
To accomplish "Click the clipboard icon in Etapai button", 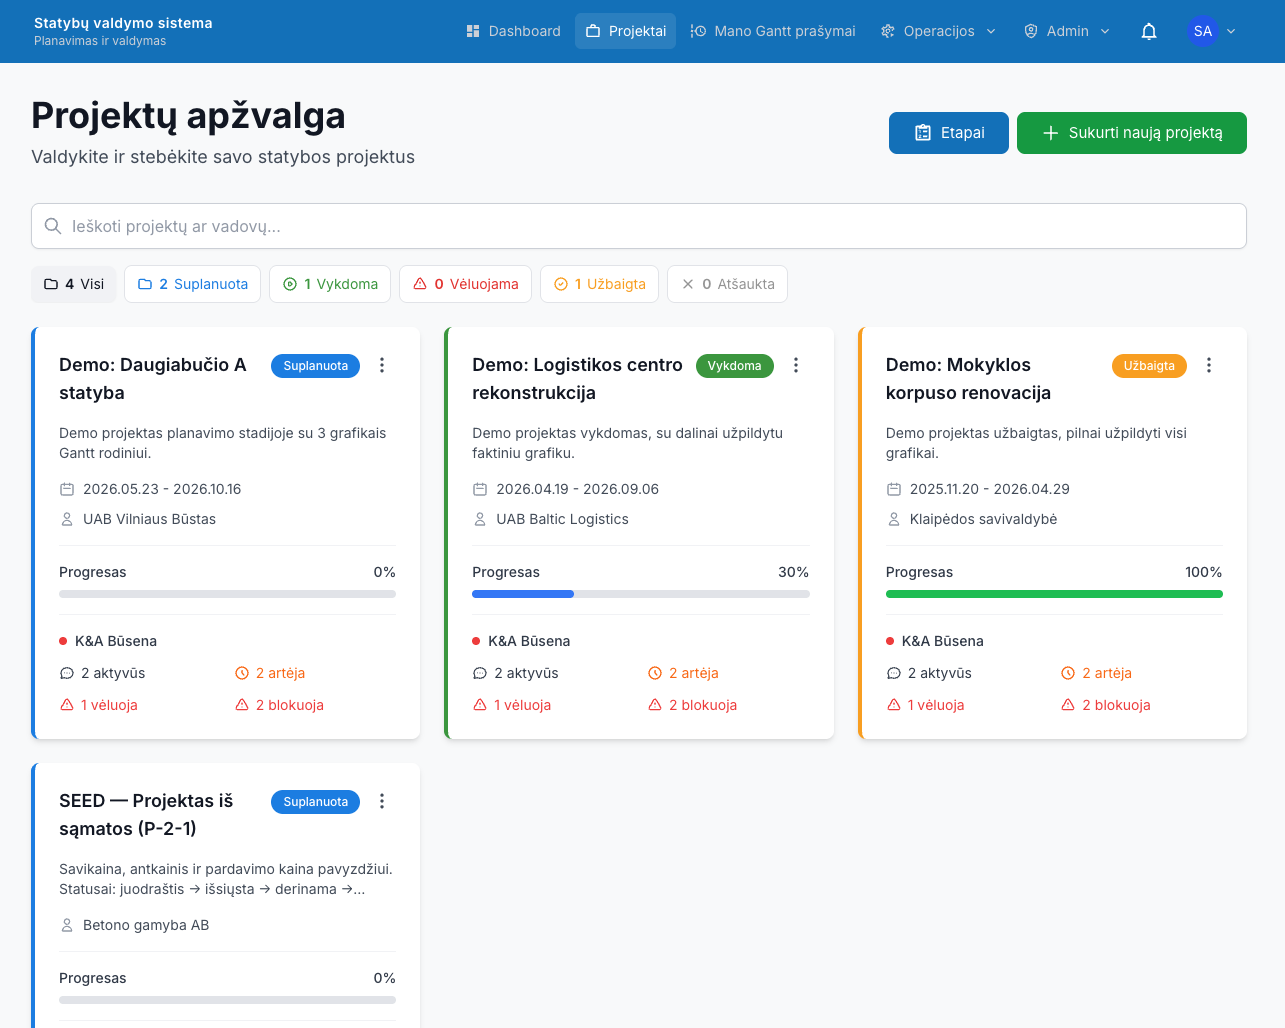I will (923, 133).
